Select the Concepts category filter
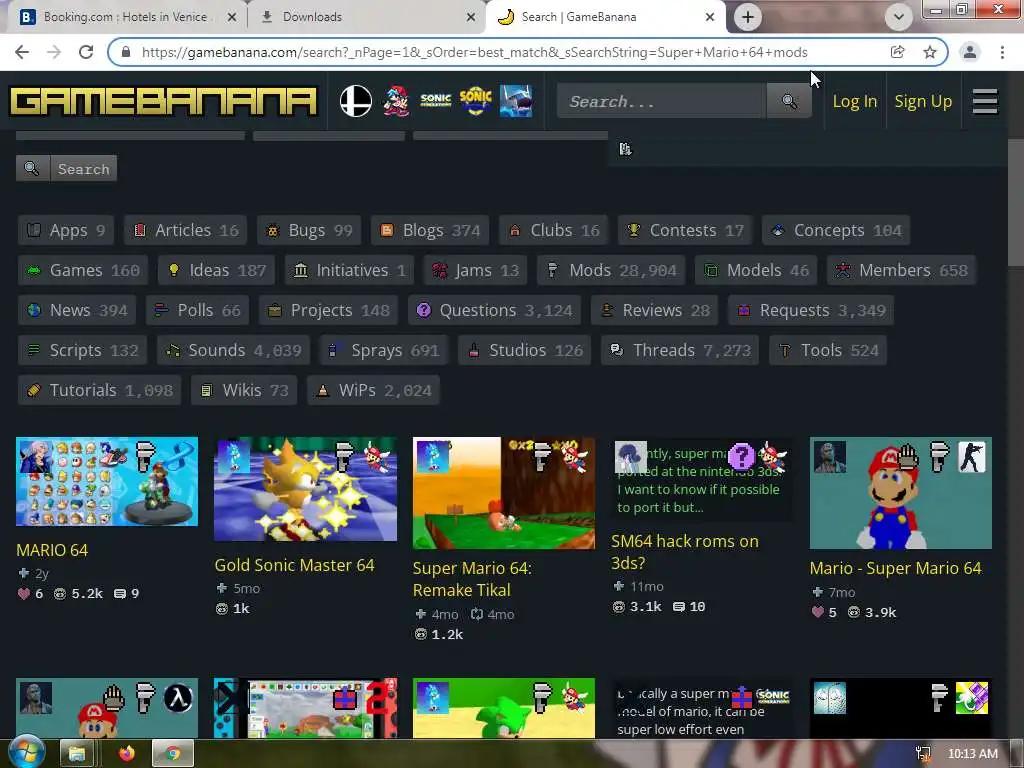The height and width of the screenshot is (768, 1024). [x=836, y=230]
